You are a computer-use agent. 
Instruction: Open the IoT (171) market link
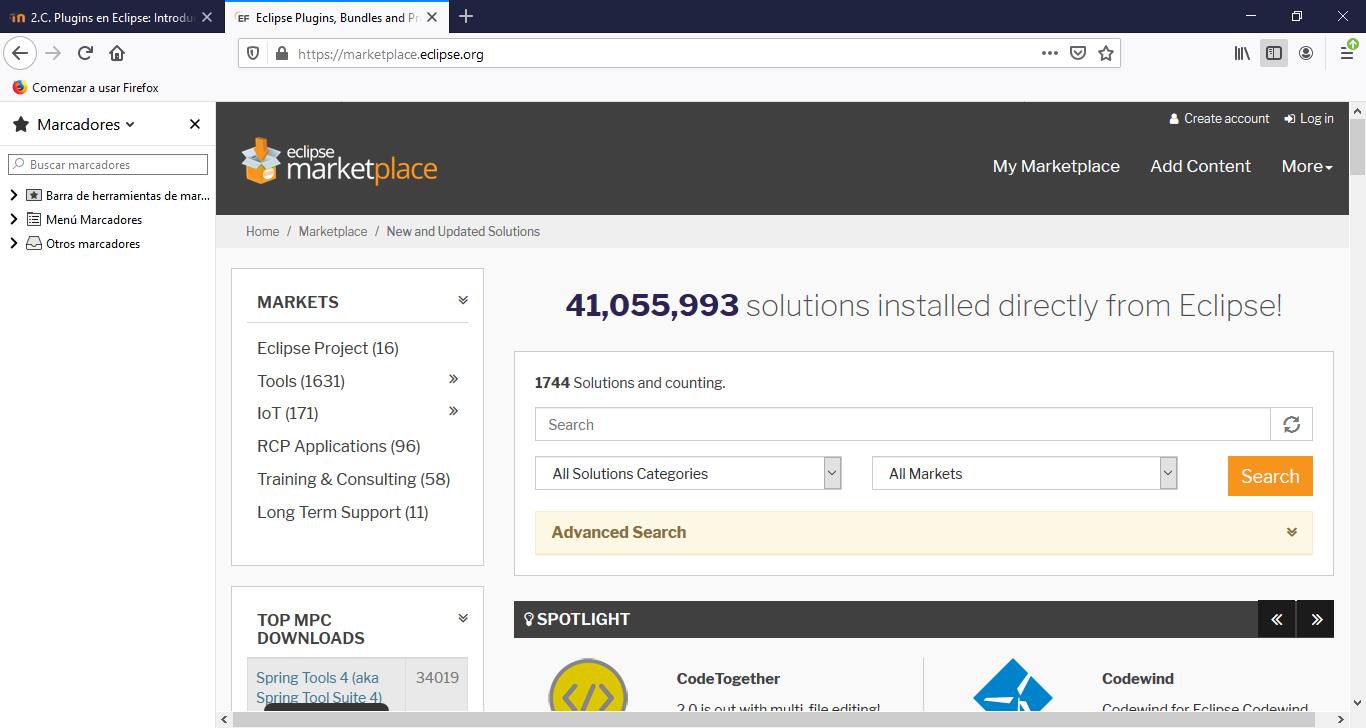[x=288, y=413]
